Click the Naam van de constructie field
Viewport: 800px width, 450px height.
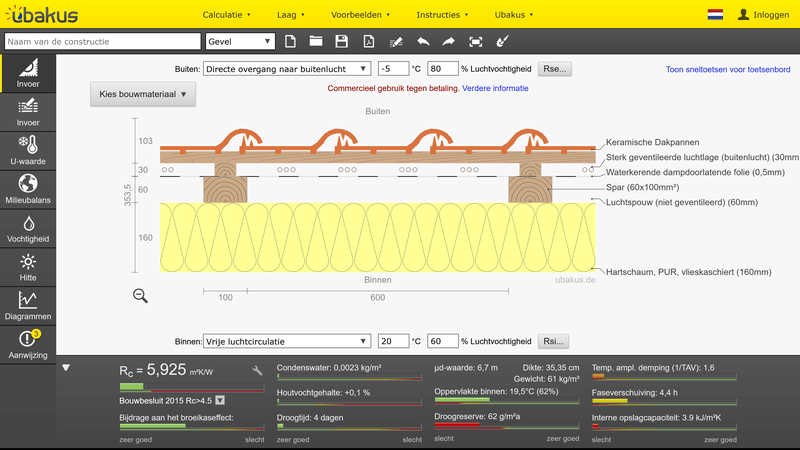103,41
